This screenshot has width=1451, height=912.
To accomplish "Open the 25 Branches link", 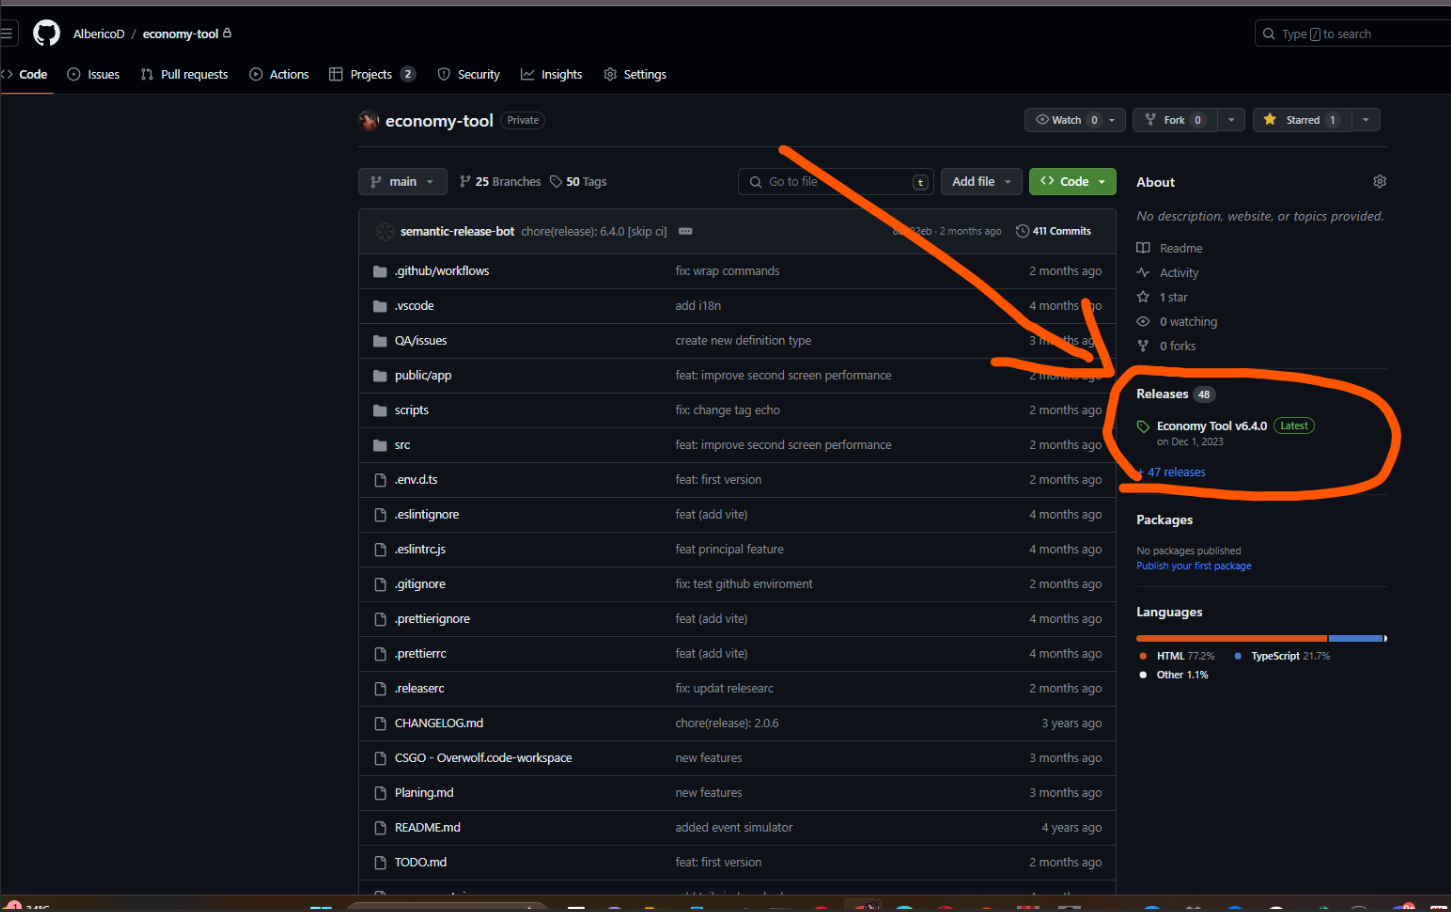I will click(x=500, y=182).
